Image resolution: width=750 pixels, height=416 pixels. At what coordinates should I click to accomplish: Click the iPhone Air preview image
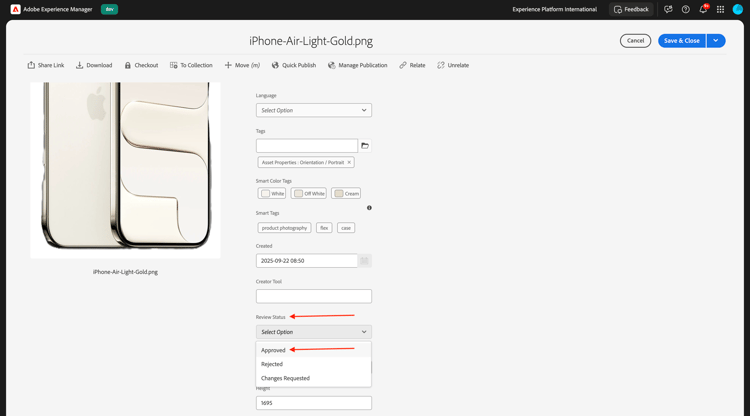[x=125, y=170]
